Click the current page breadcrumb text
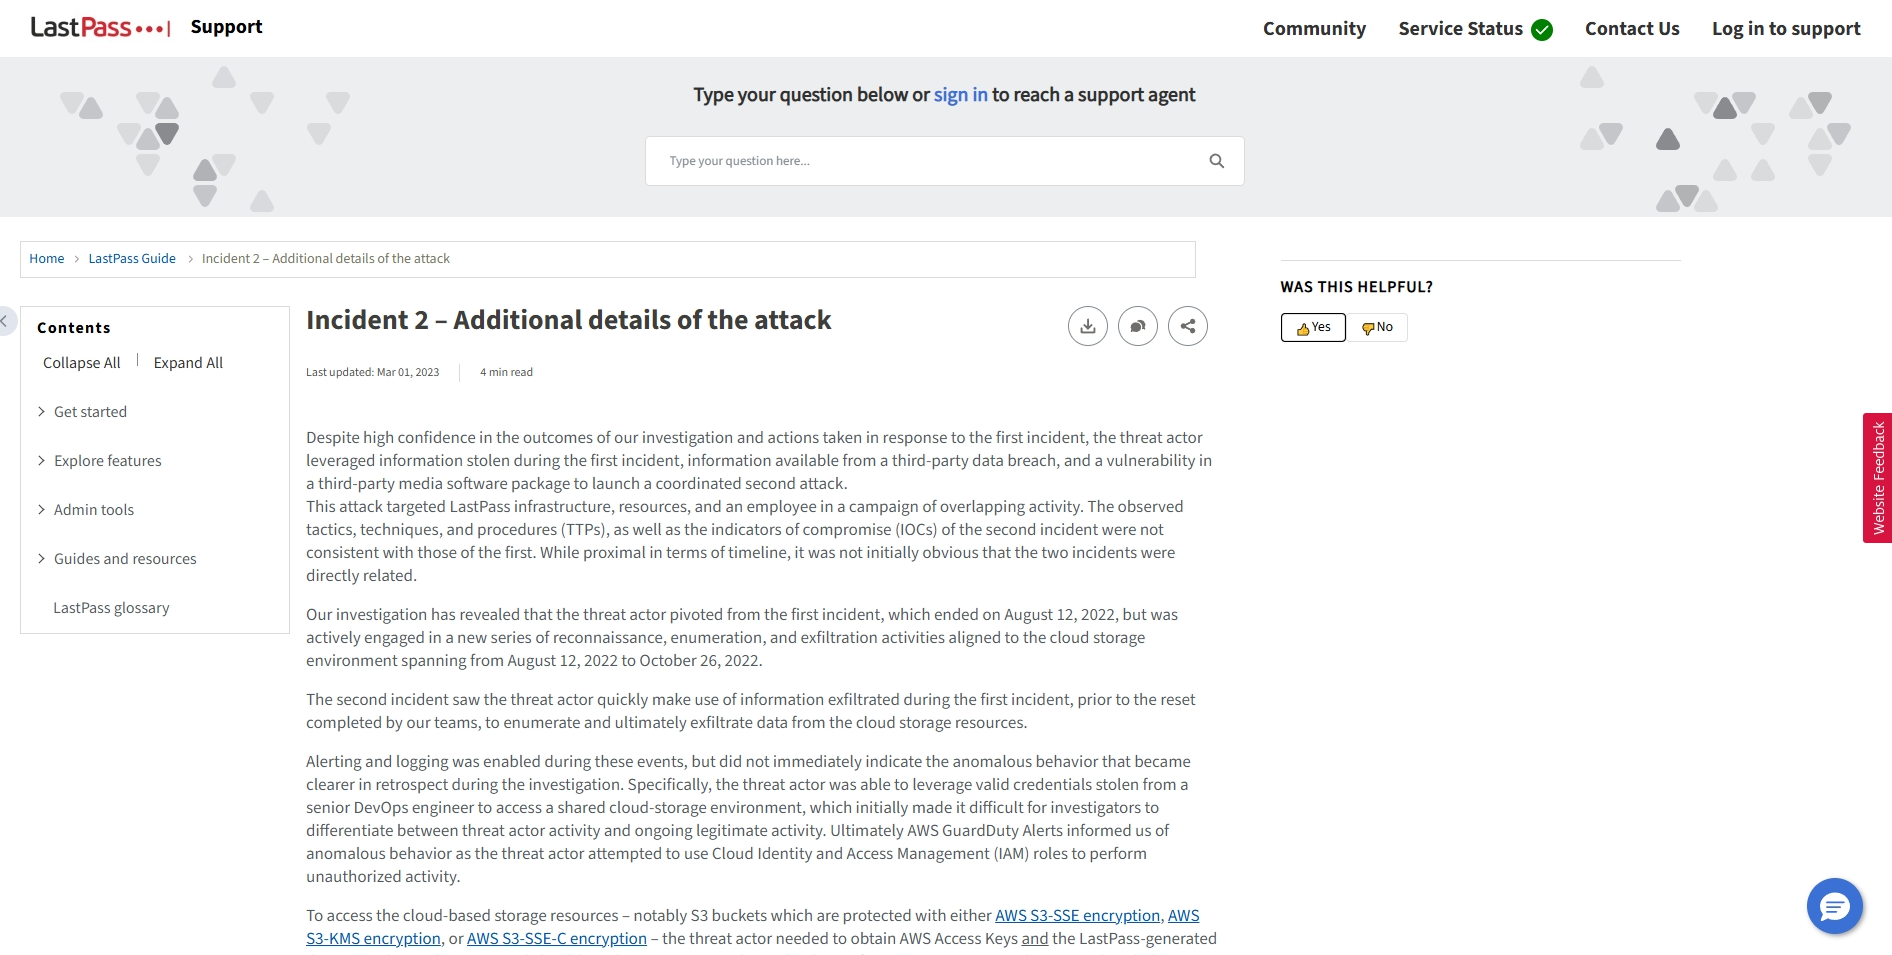 [326, 259]
